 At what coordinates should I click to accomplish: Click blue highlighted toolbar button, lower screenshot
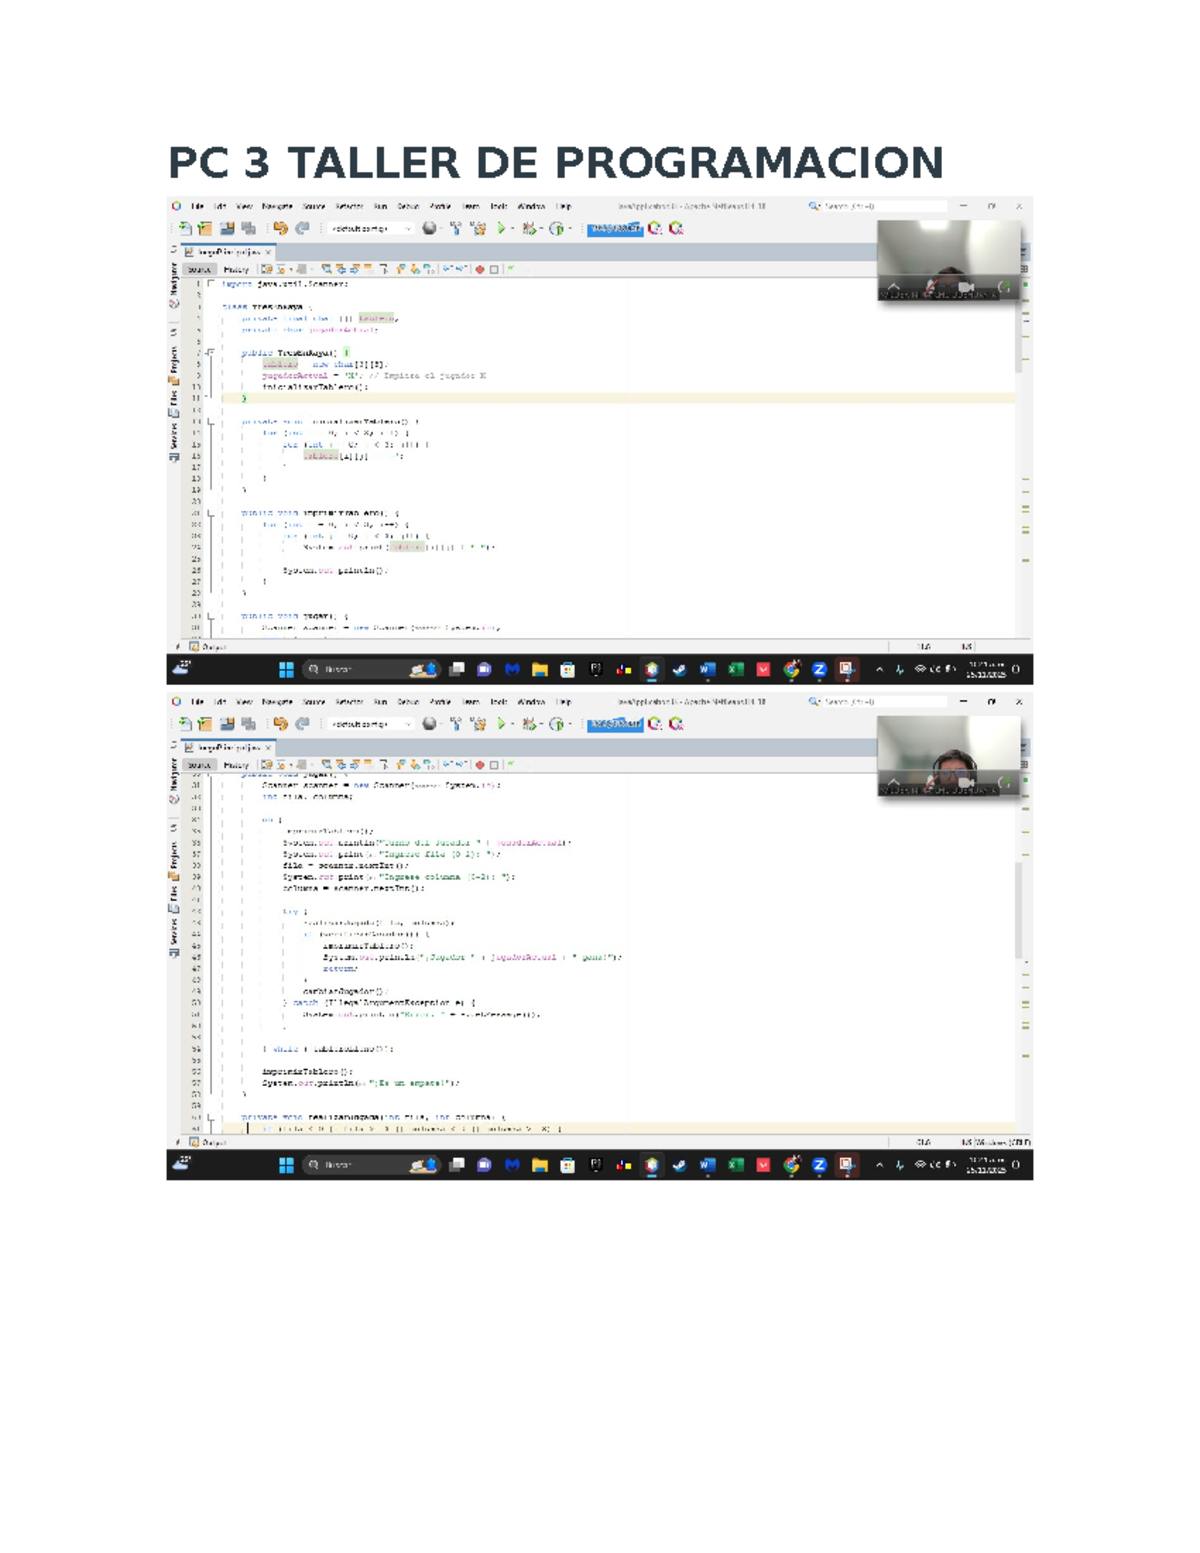615,724
